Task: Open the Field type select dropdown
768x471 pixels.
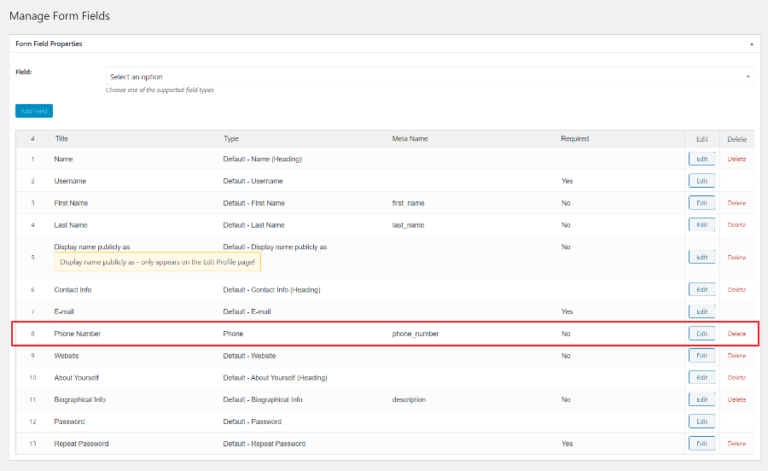Action: tap(429, 77)
